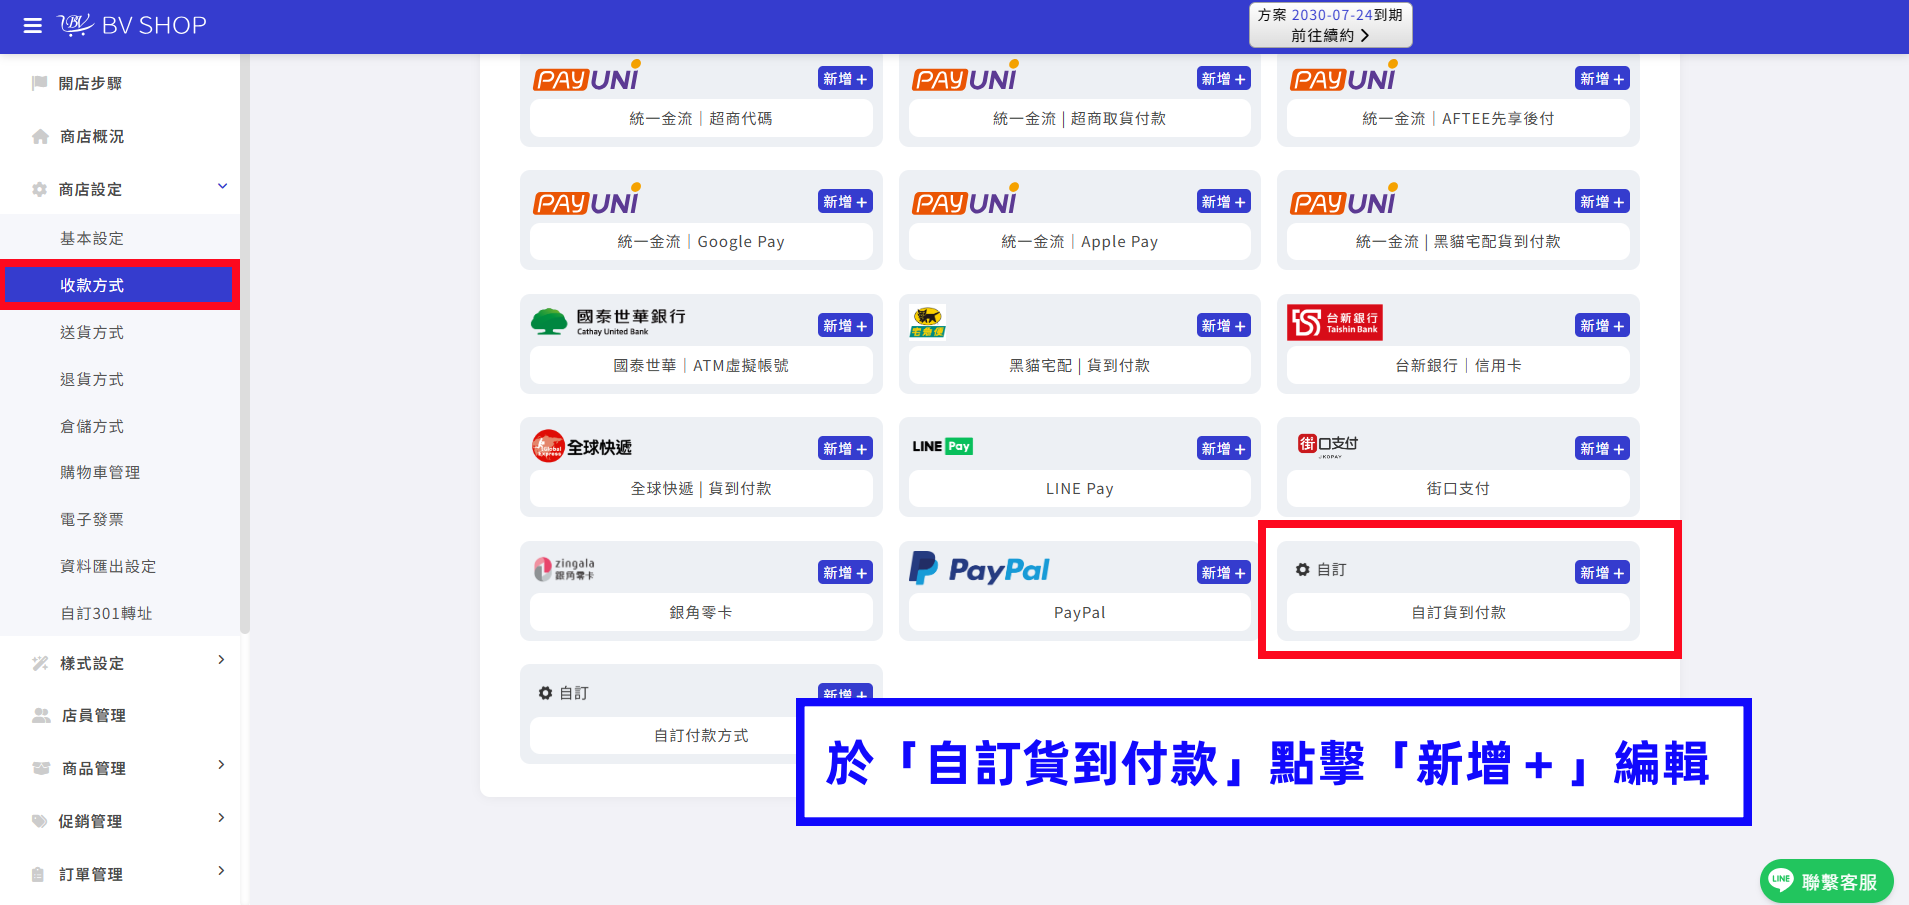
Task: Click the box icon beside 商品管理
Action: 41,768
